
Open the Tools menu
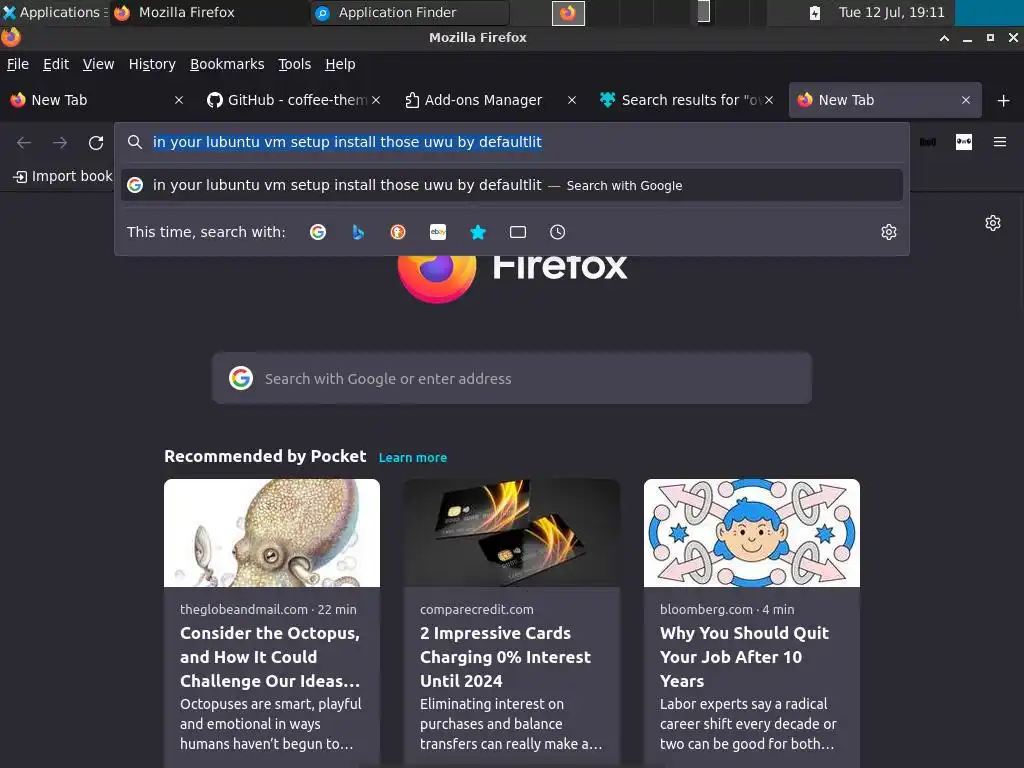[295, 64]
